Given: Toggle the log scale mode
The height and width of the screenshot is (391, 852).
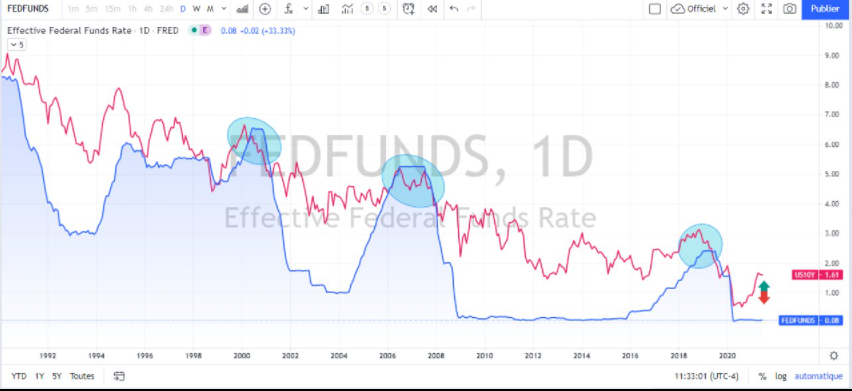Looking at the screenshot, I should point(780,376).
